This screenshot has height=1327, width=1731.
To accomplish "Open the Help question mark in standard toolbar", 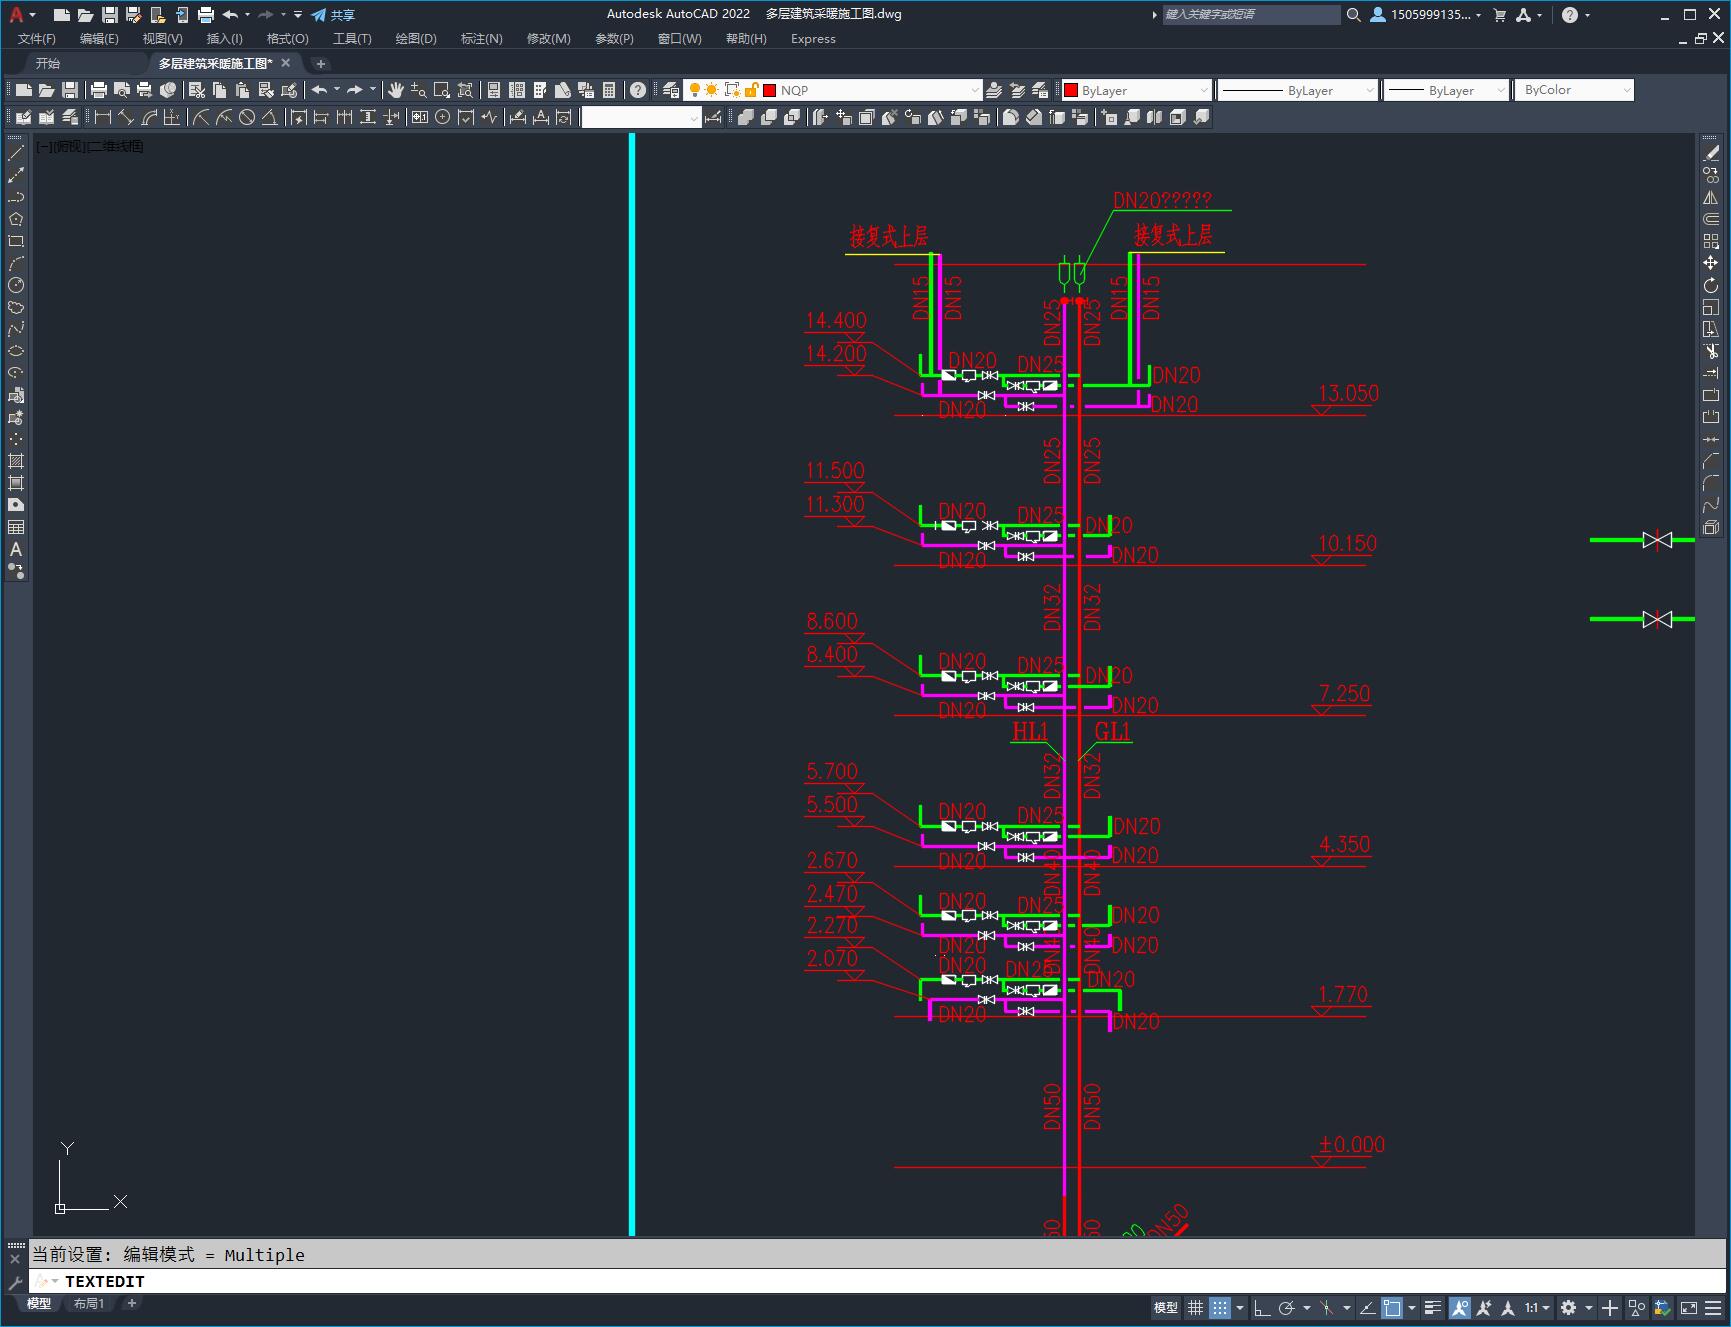I will point(638,90).
